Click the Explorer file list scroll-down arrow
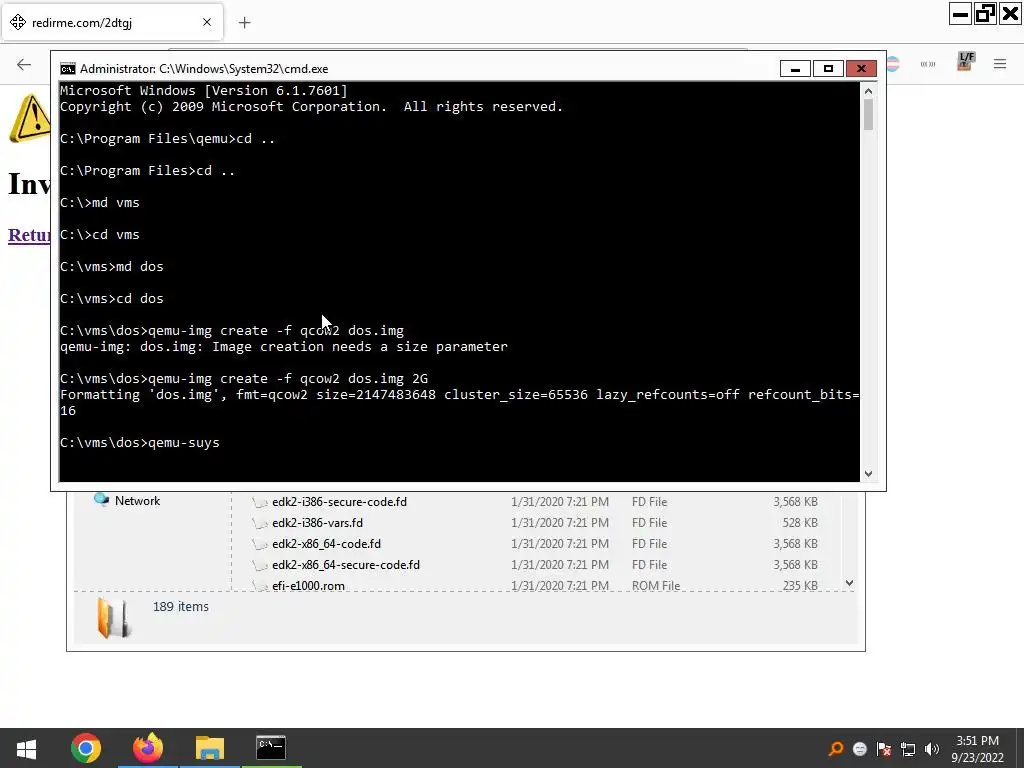Image resolution: width=1024 pixels, height=768 pixels. (850, 583)
